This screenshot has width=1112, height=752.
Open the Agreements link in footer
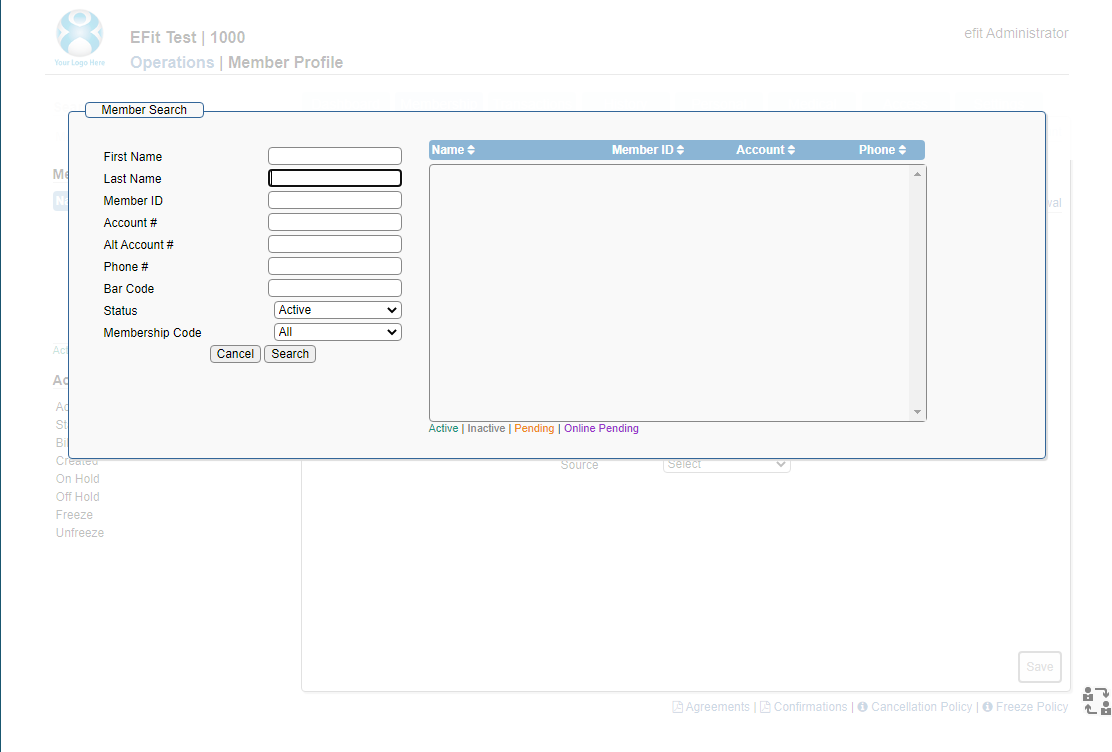[x=711, y=707]
